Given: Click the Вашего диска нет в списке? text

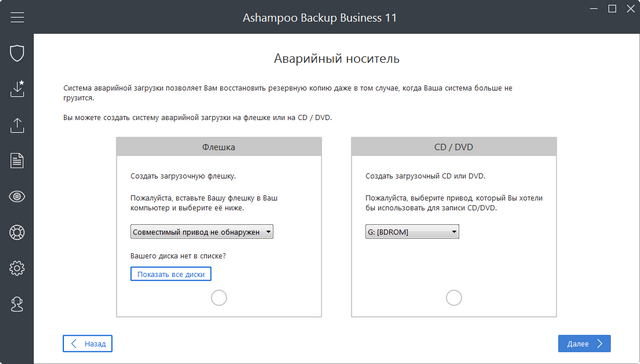Looking at the screenshot, I should pos(178,256).
